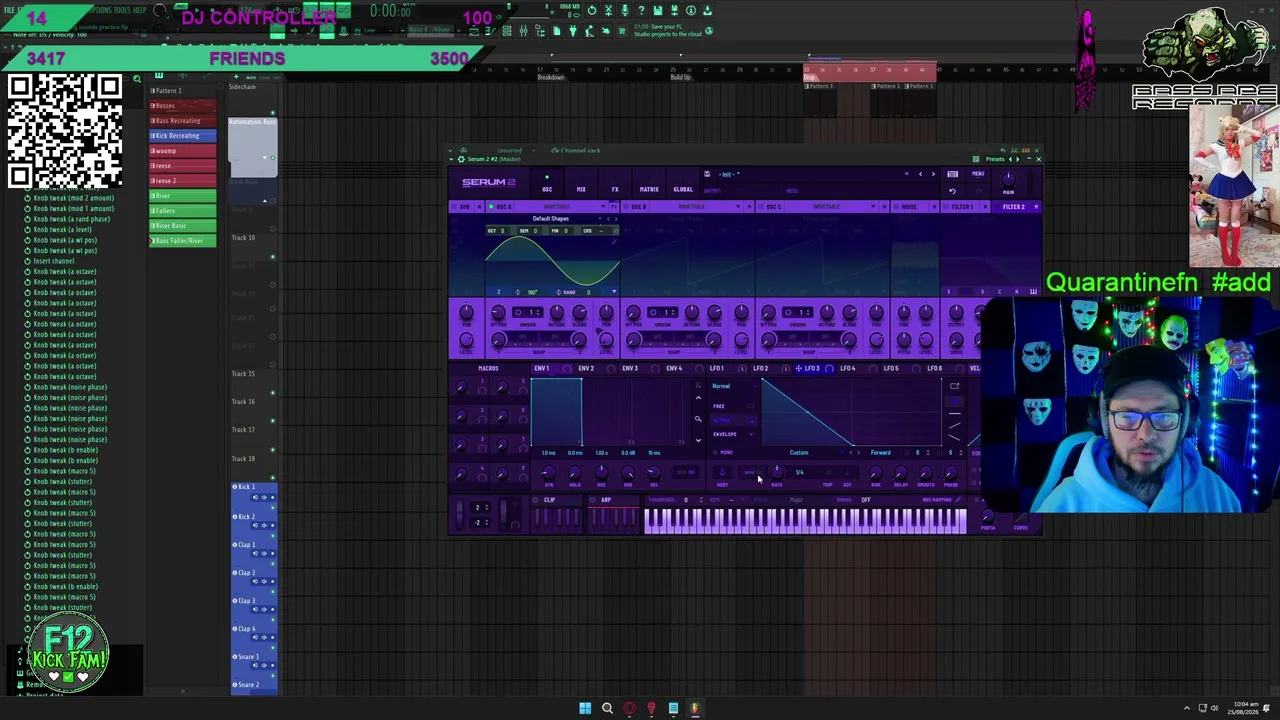Open the plugin settings gear for Serum 2
Image resolution: width=1280 pixels, height=720 pixels.
(x=461, y=159)
